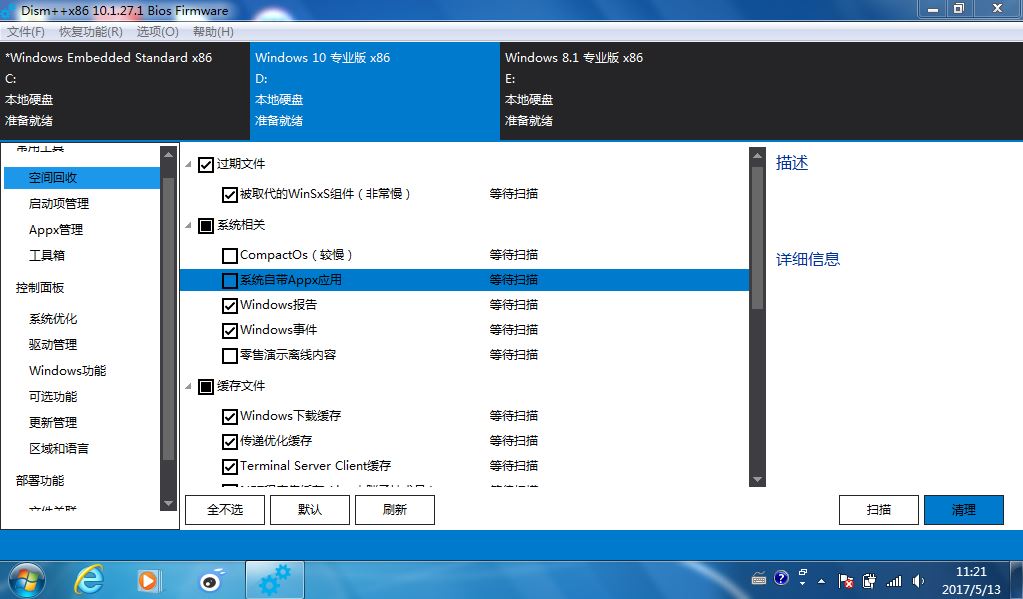The width and height of the screenshot is (1023, 599).
Task: Select Windows 10 专业版 x86 image tab
Action: tap(374, 90)
